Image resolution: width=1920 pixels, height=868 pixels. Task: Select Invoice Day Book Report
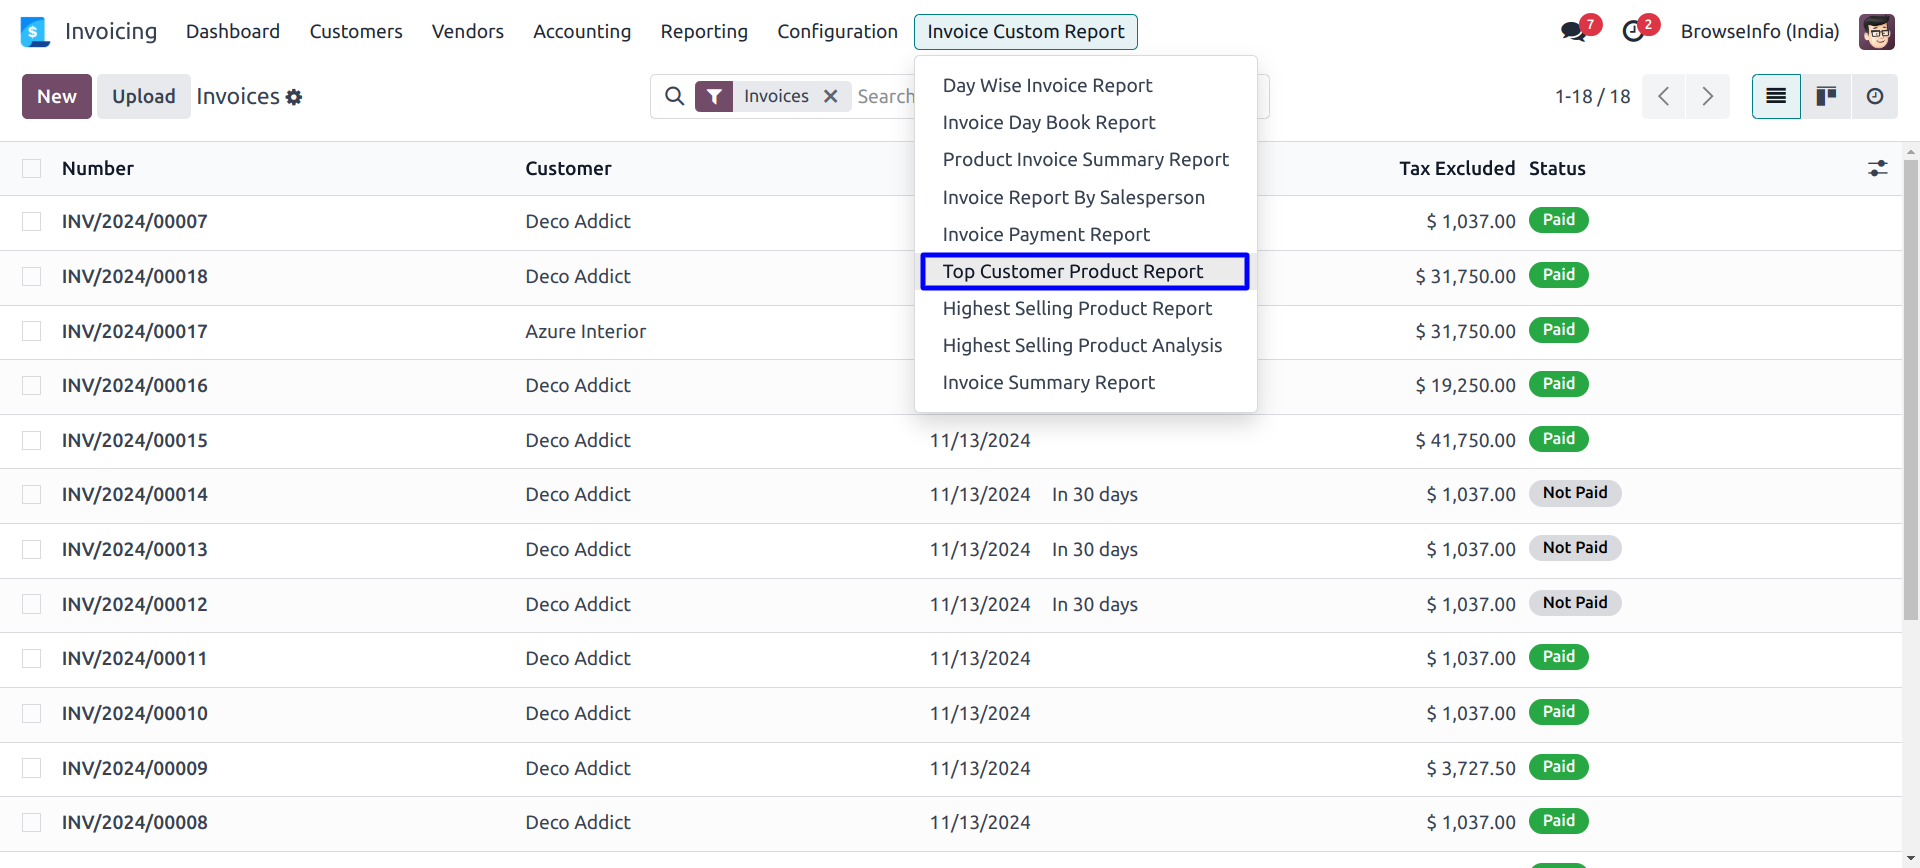(1048, 122)
